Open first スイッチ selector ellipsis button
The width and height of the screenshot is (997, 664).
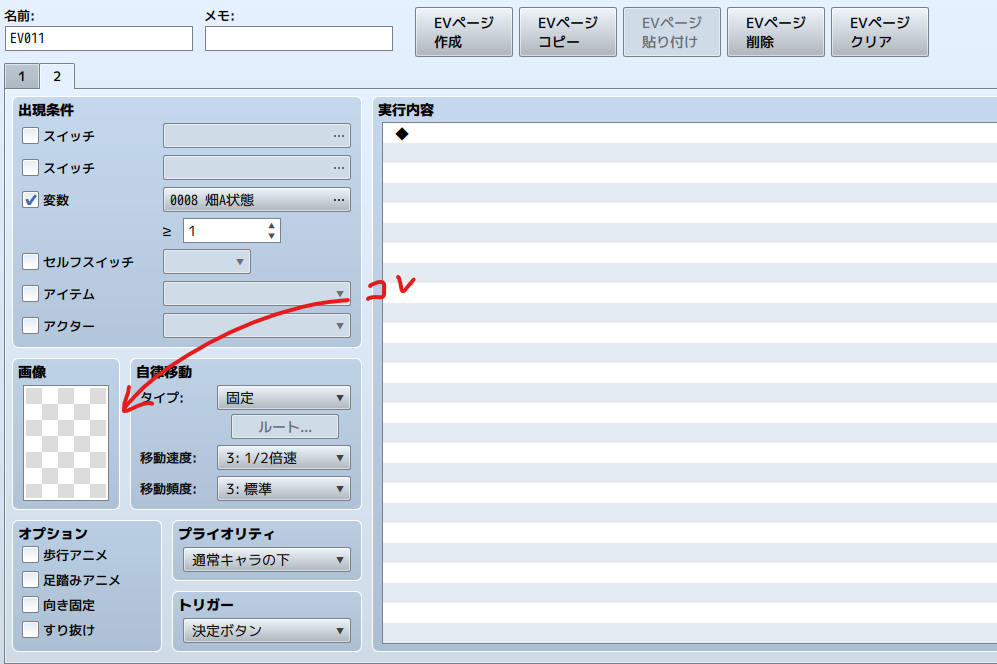pyautogui.click(x=339, y=136)
